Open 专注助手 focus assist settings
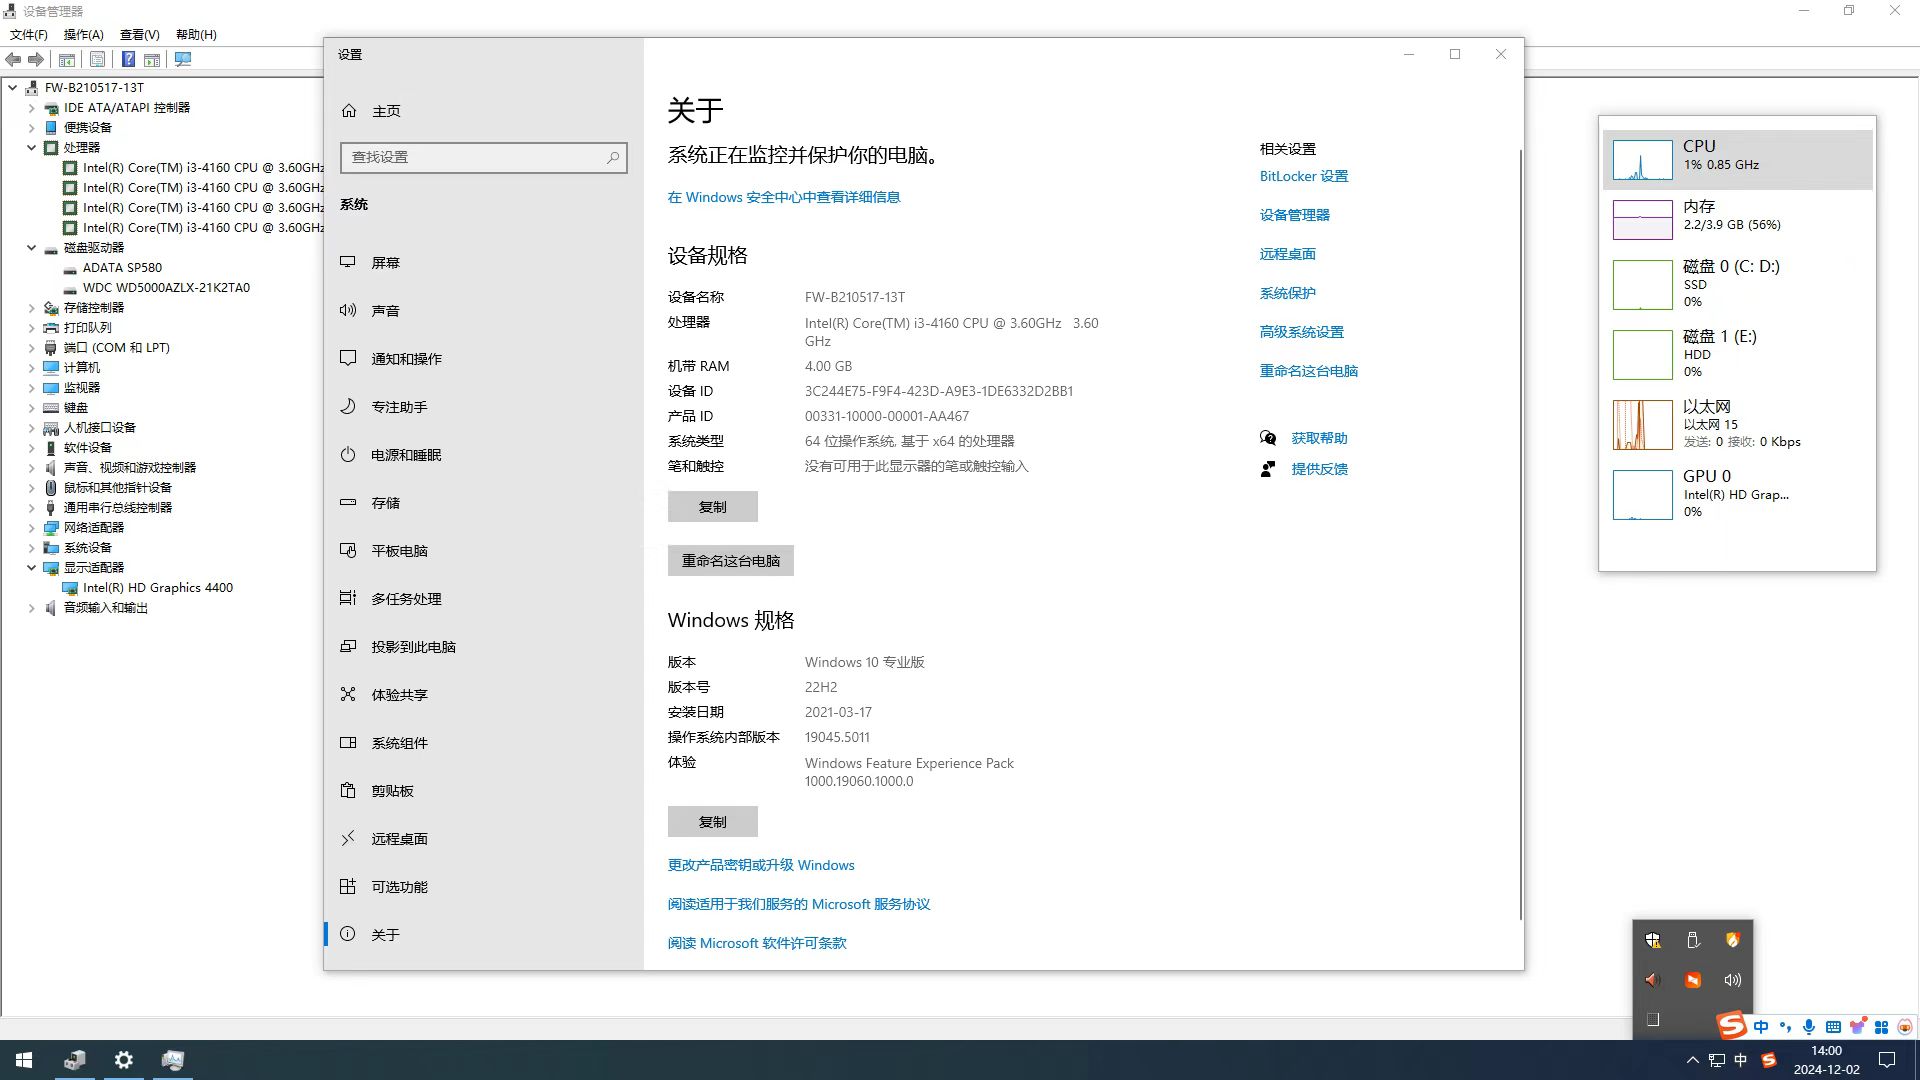Image resolution: width=1920 pixels, height=1080 pixels. pyautogui.click(x=484, y=407)
